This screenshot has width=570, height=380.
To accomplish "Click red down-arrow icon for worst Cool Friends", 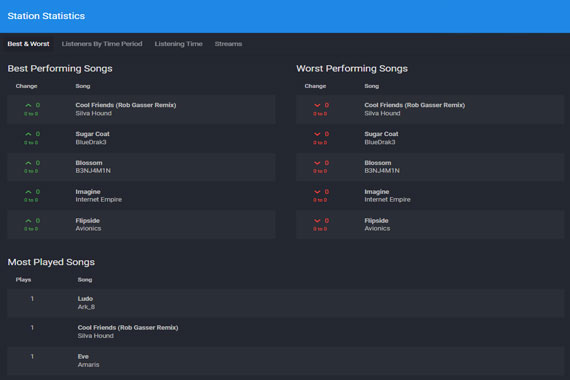I will pos(317,105).
